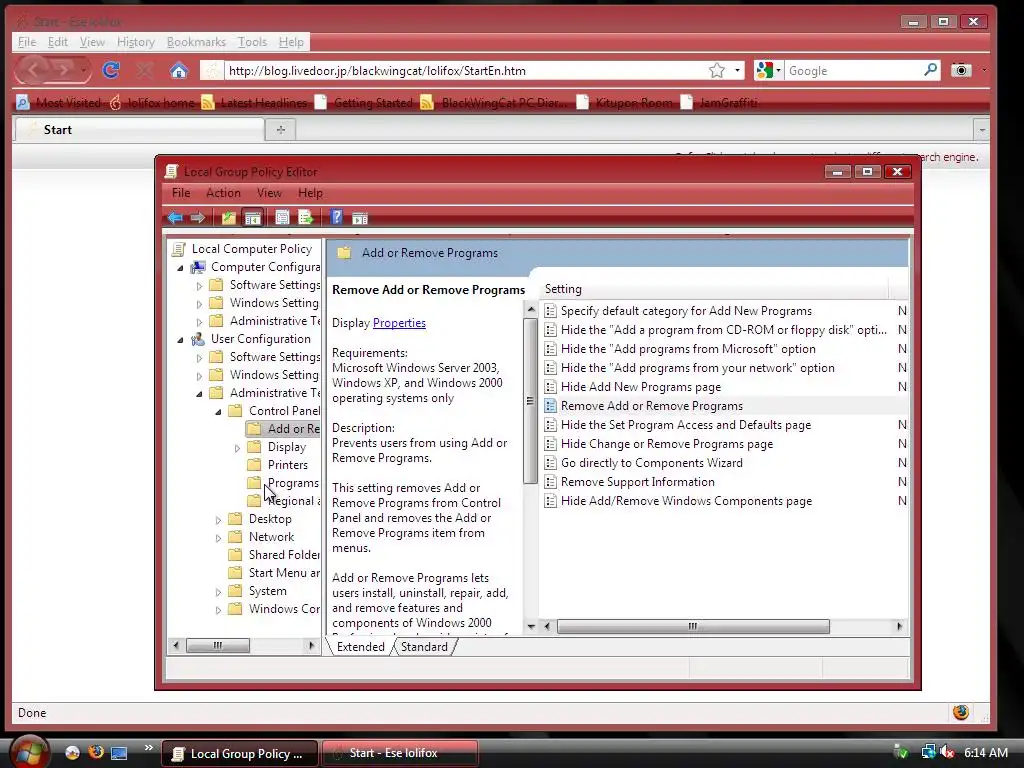
Task: Collapse the Control Panel tree node
Action: pyautogui.click(x=219, y=411)
